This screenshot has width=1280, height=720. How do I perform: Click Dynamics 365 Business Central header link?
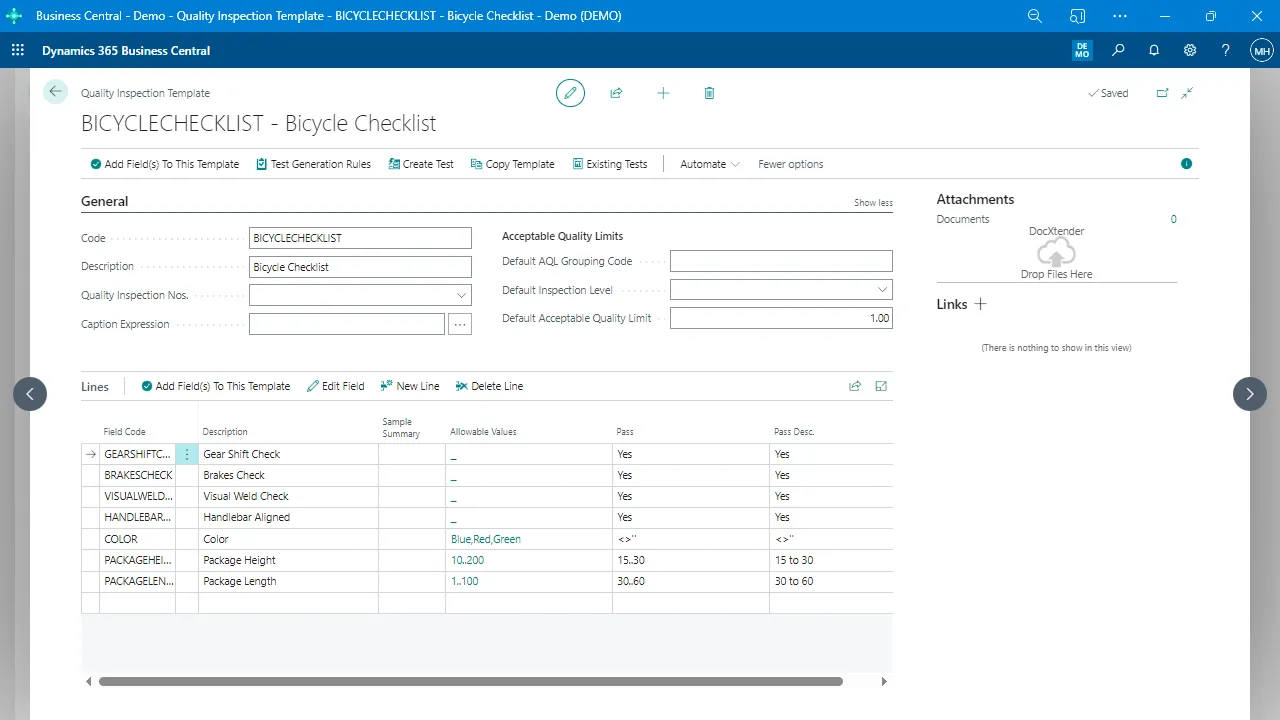point(125,50)
